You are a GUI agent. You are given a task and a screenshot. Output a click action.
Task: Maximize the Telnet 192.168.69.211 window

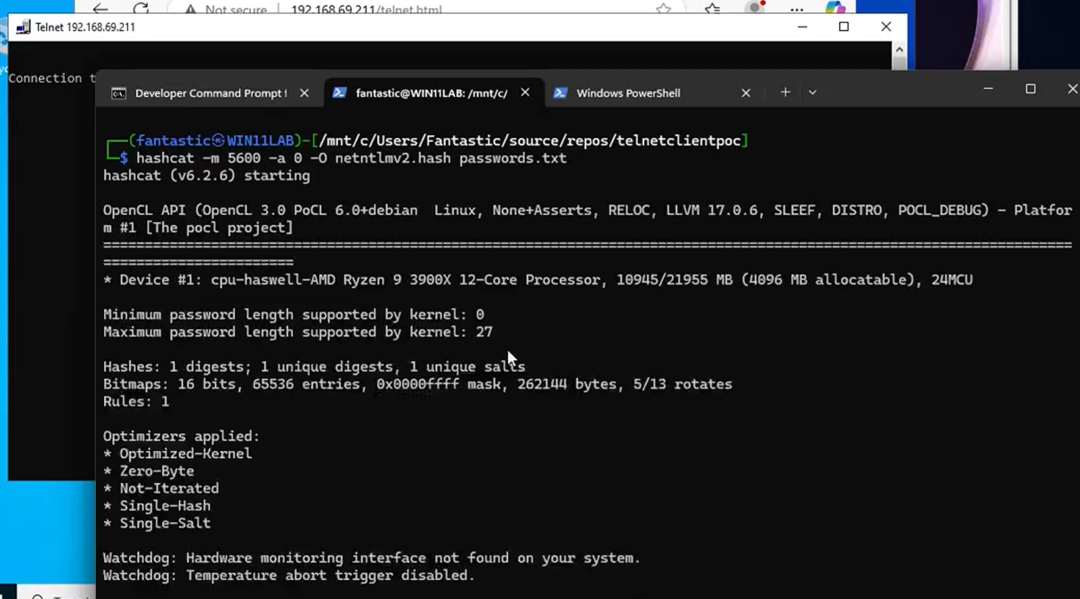(844, 27)
